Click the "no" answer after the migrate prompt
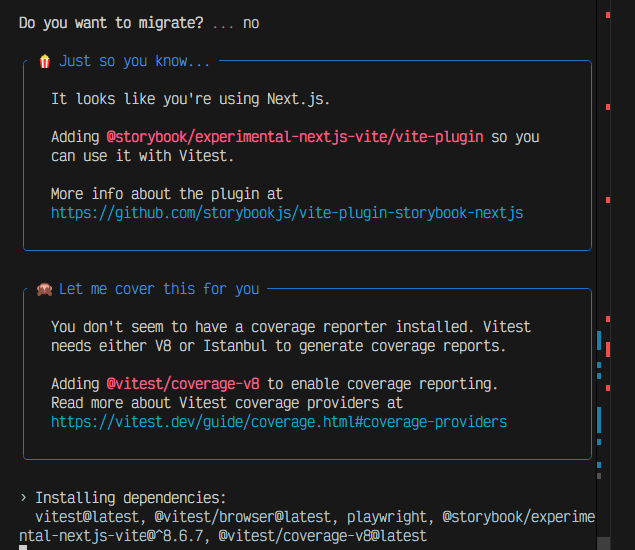Screen dimensions: 635x550 tap(251, 23)
